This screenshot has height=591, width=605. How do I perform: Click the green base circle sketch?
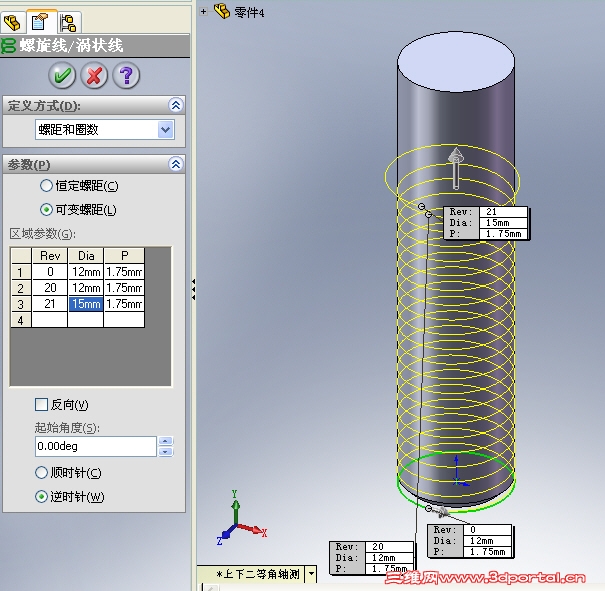pyautogui.click(x=456, y=482)
